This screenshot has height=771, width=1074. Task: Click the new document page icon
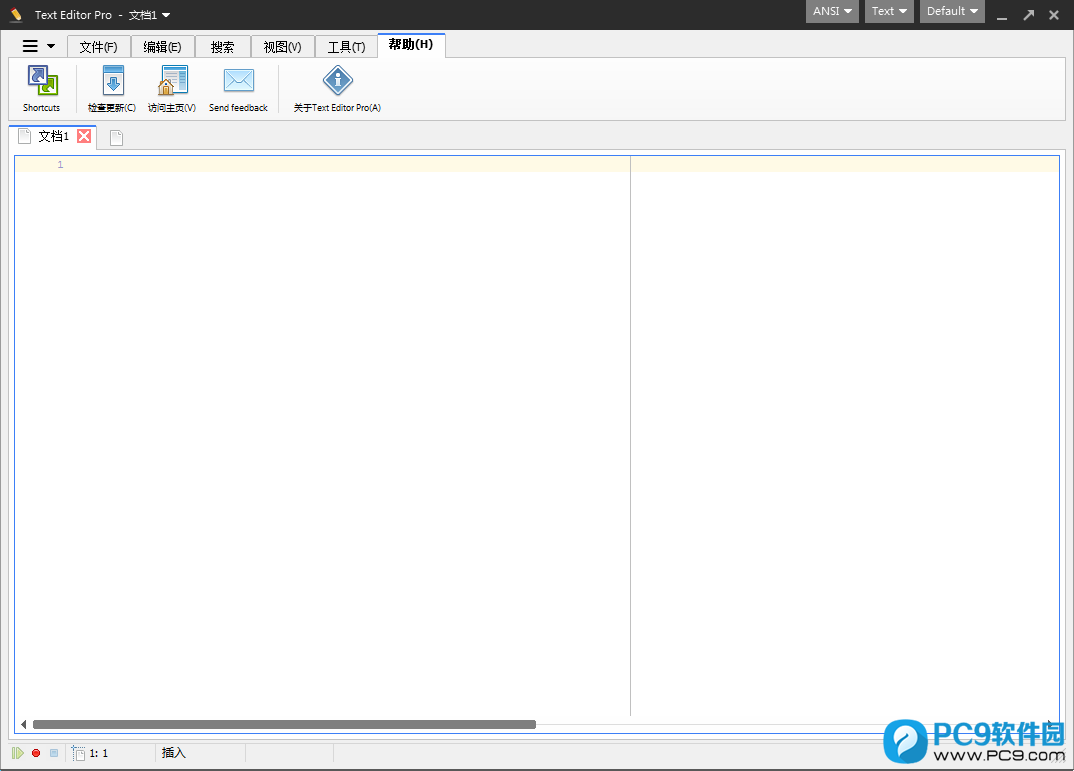pyautogui.click(x=115, y=137)
